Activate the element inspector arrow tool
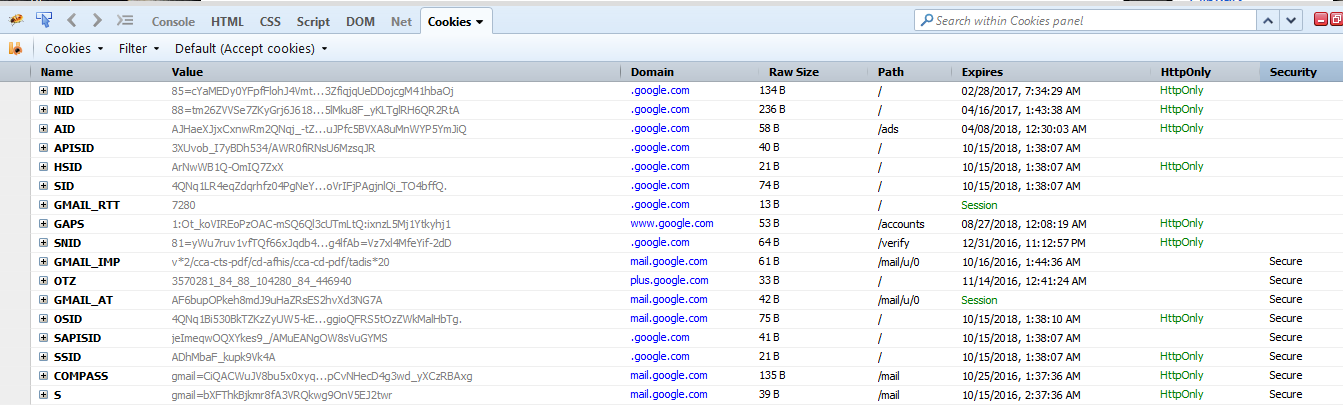This screenshot has width=1343, height=407. click(44, 20)
